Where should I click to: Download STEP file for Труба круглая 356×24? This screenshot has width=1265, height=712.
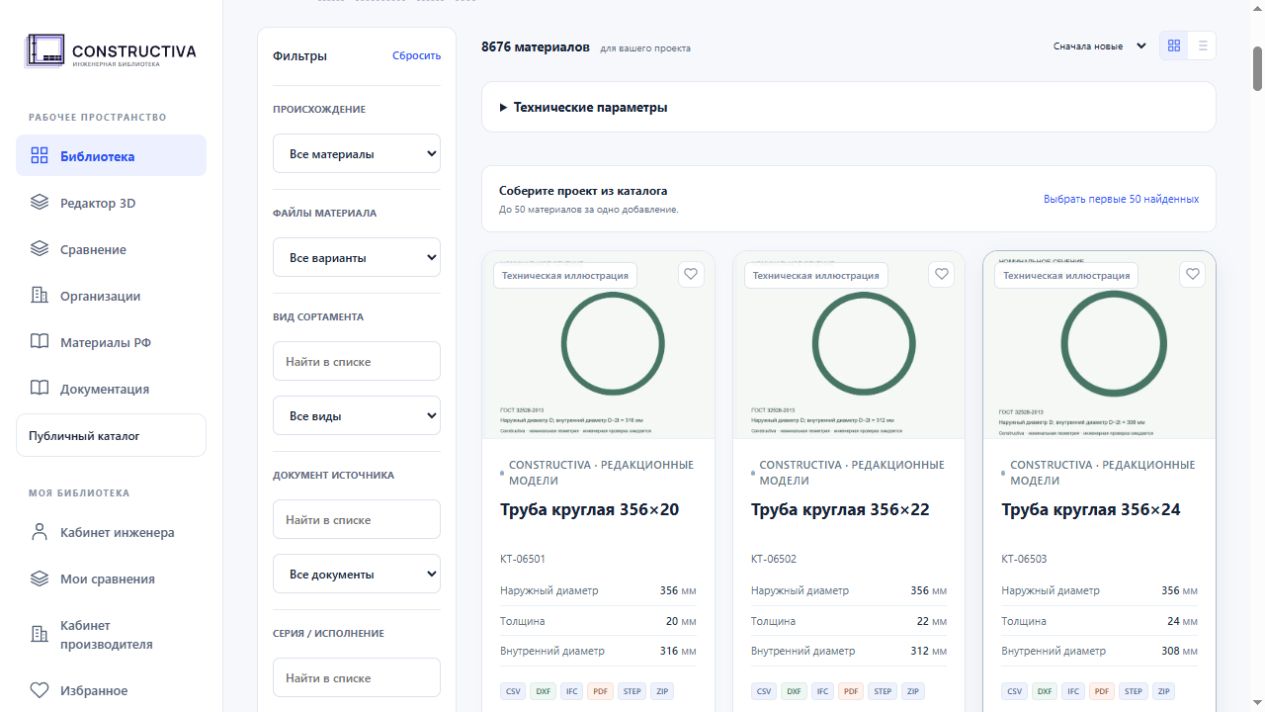pos(1133,691)
